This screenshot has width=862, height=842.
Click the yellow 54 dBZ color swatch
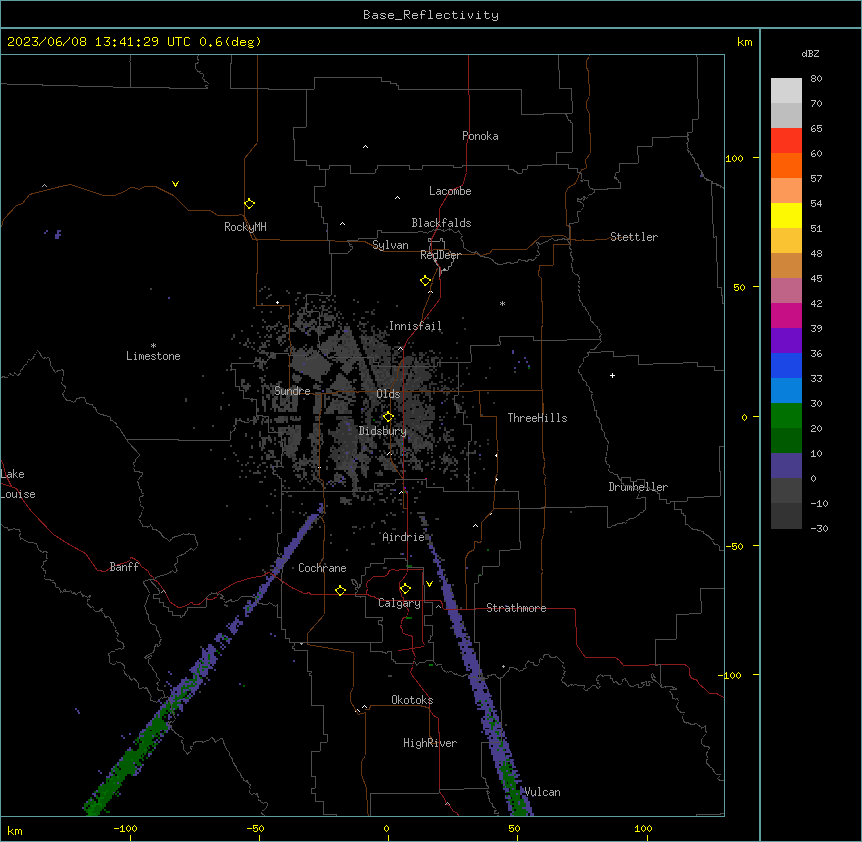(x=786, y=215)
